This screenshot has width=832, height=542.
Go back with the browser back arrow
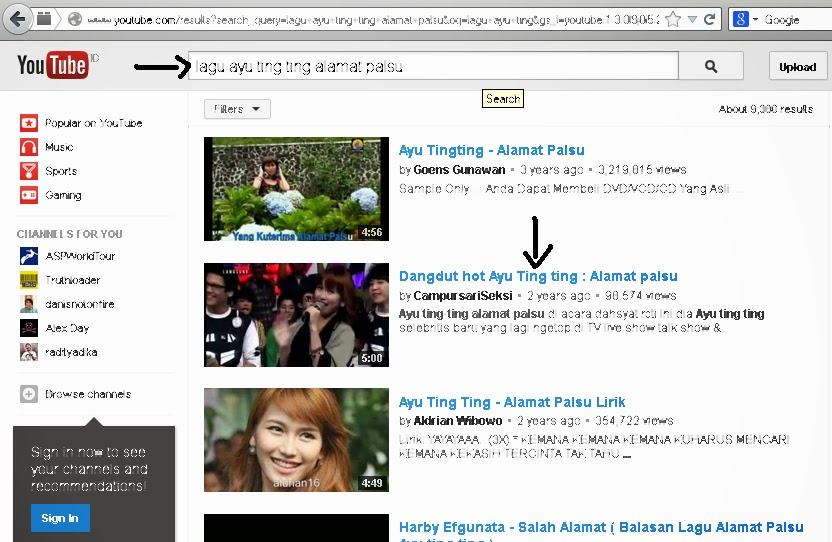(x=18, y=20)
